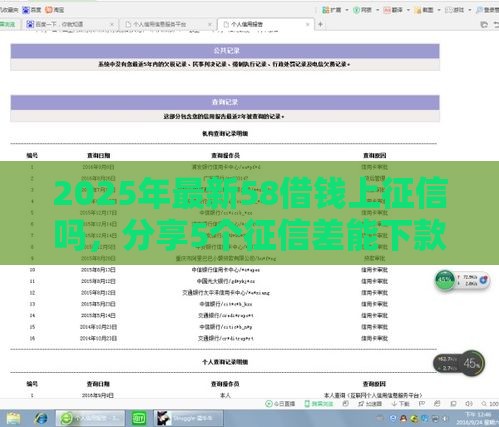Open the 网银 online banking toolbar item

point(363,10)
